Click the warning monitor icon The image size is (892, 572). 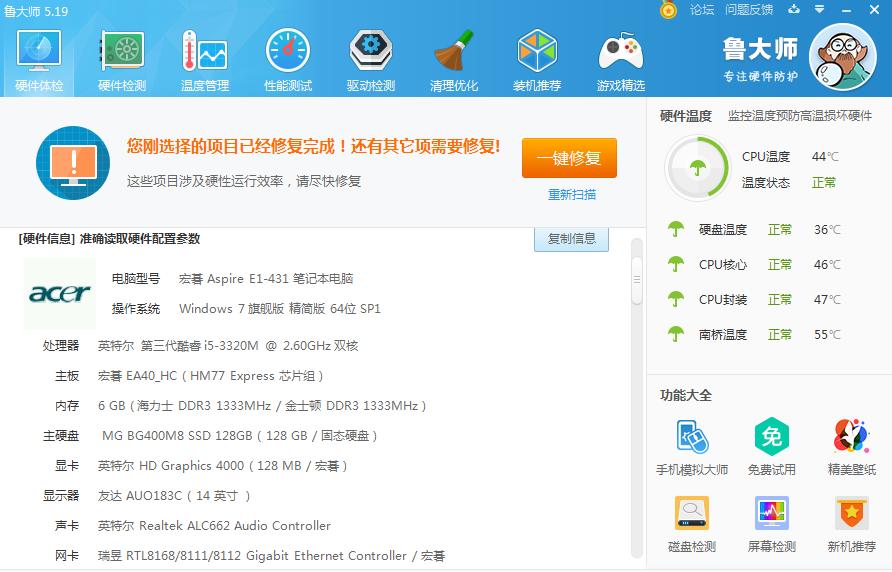click(x=73, y=163)
